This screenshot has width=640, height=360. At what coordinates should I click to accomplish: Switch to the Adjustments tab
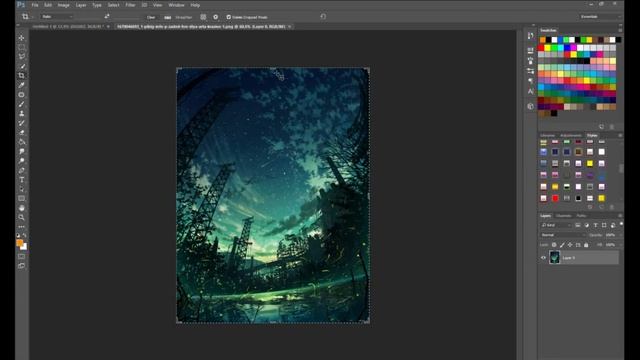pyautogui.click(x=571, y=135)
